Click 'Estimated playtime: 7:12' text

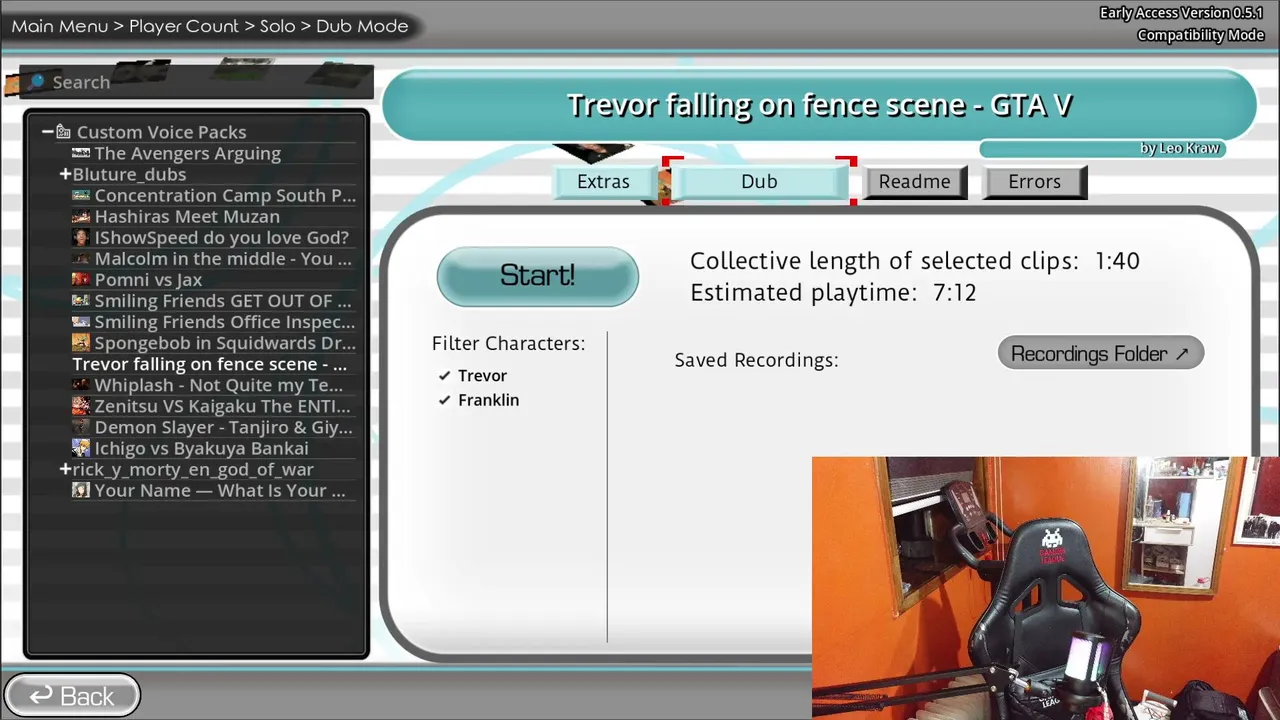click(x=833, y=292)
